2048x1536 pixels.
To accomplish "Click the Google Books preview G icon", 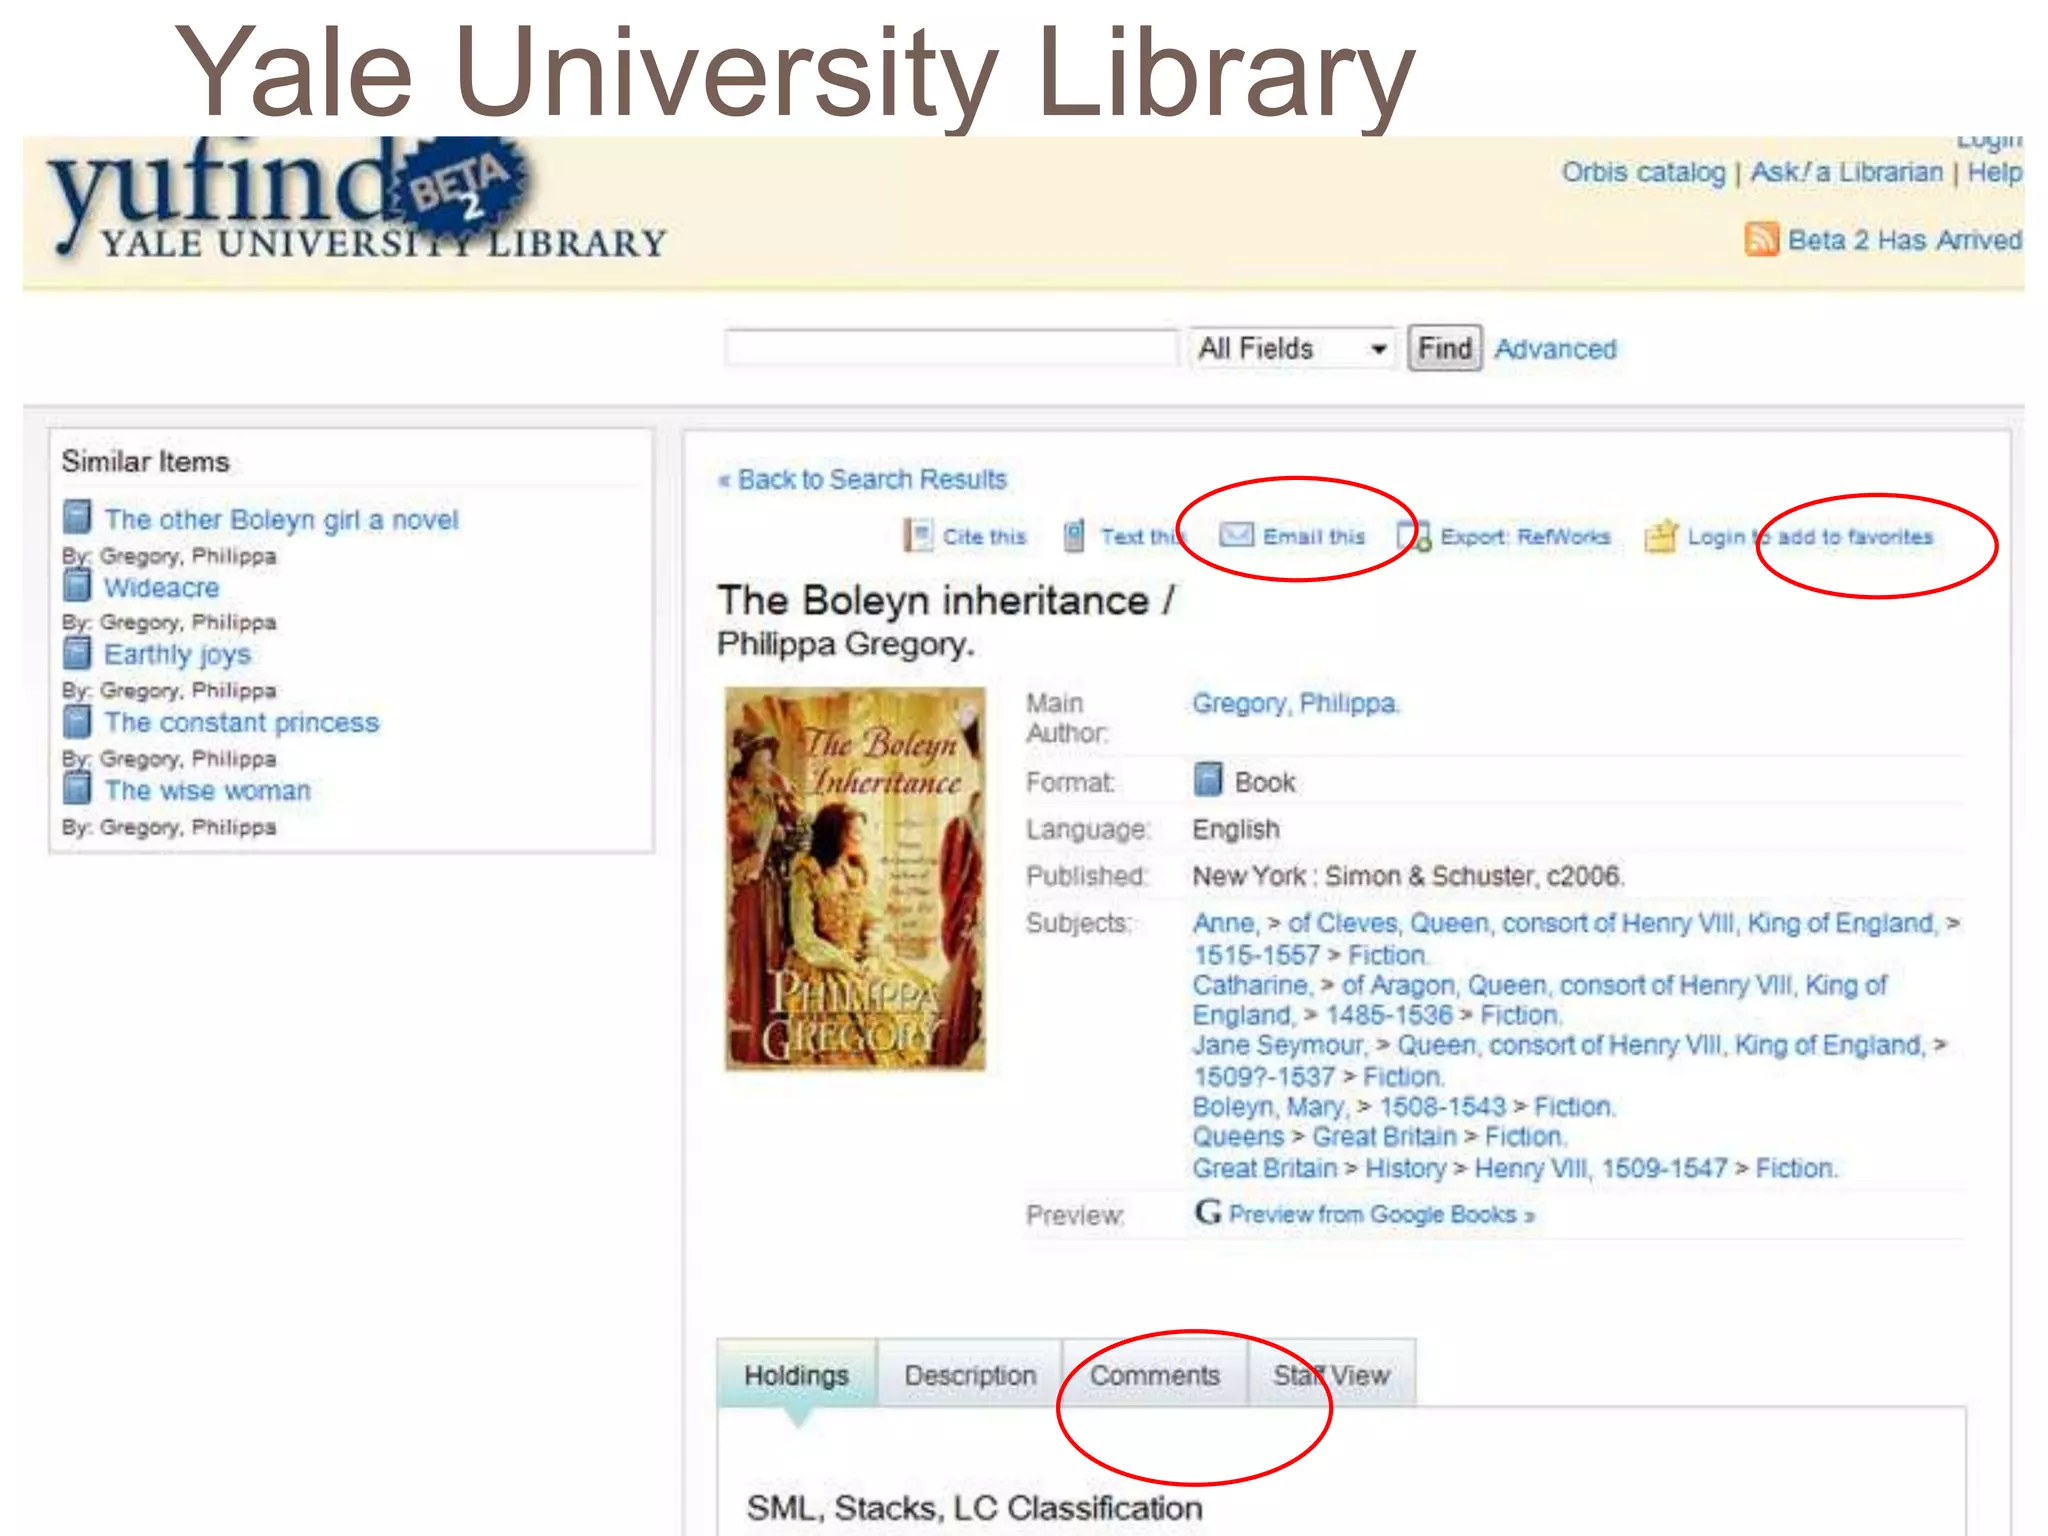I will tap(1208, 1213).
